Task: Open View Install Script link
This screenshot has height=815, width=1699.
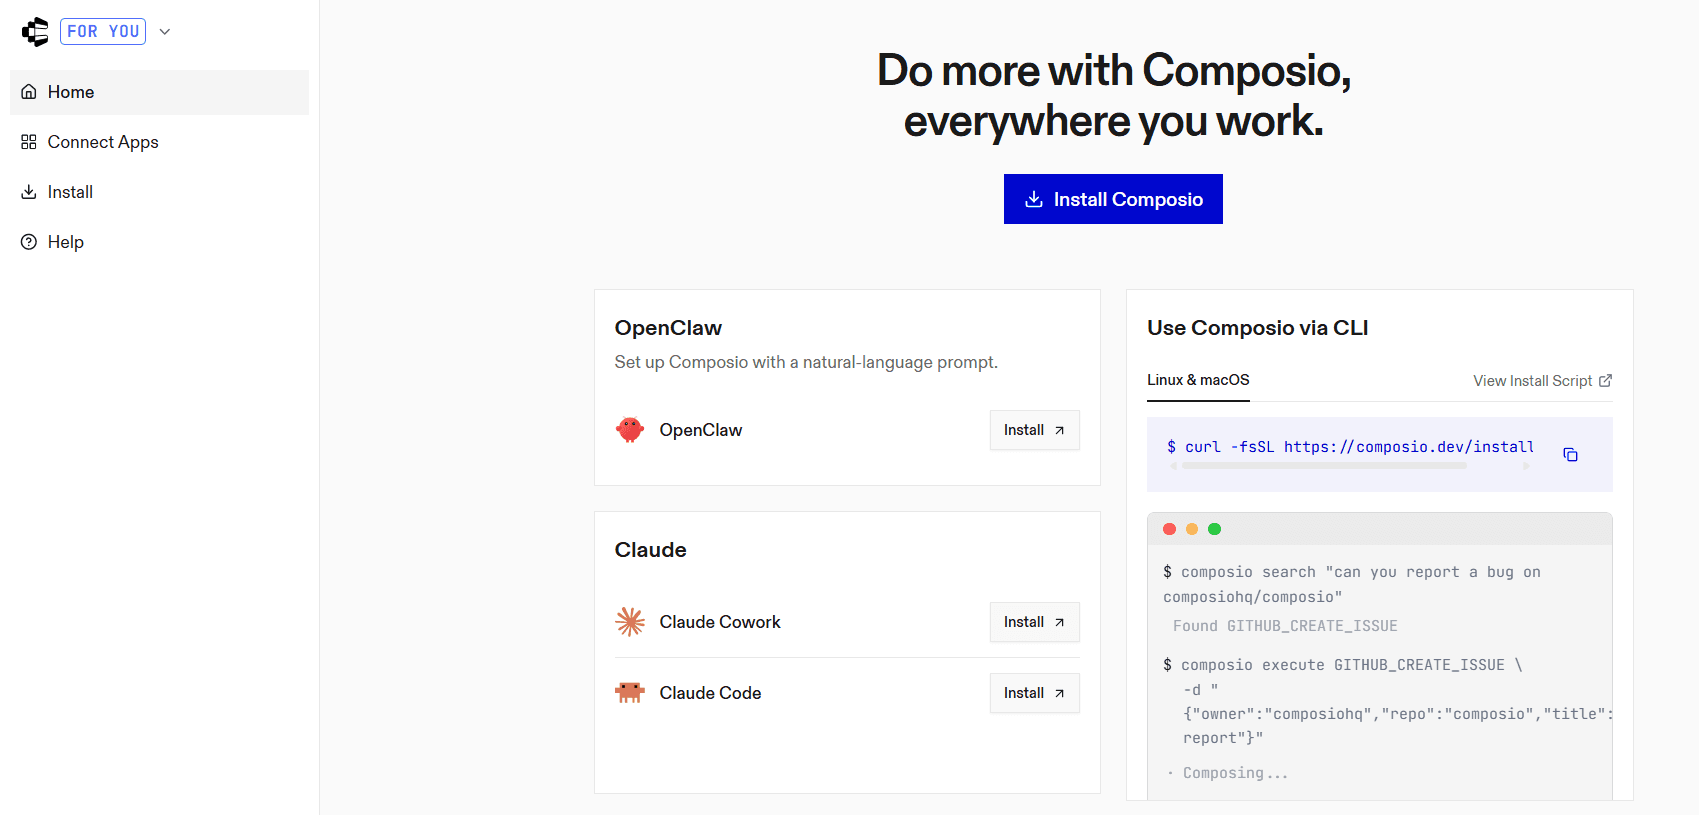Action: click(1542, 381)
